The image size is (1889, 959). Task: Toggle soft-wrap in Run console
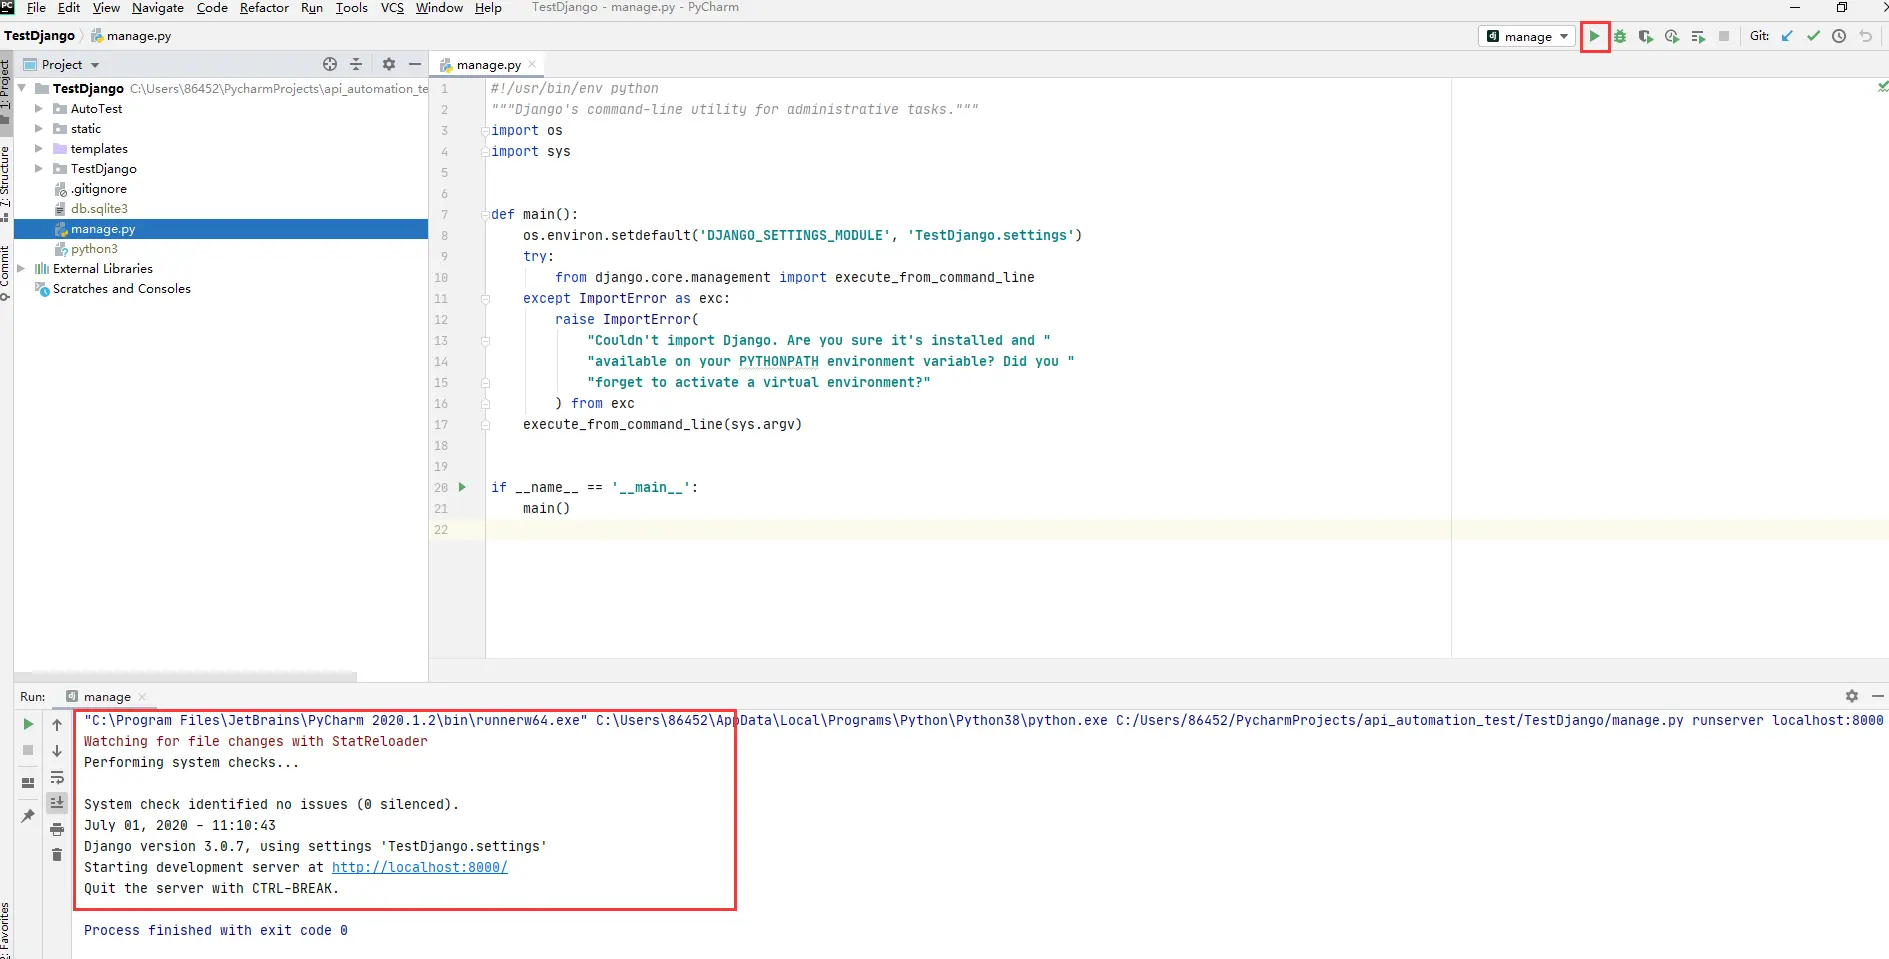[x=57, y=777]
